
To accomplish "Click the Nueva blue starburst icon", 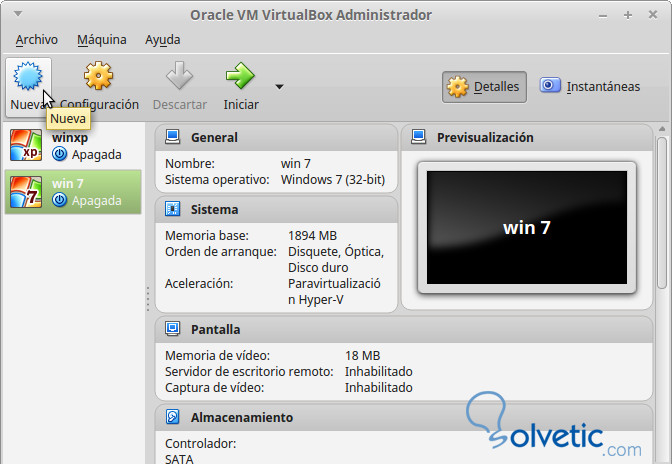I will [x=28, y=76].
